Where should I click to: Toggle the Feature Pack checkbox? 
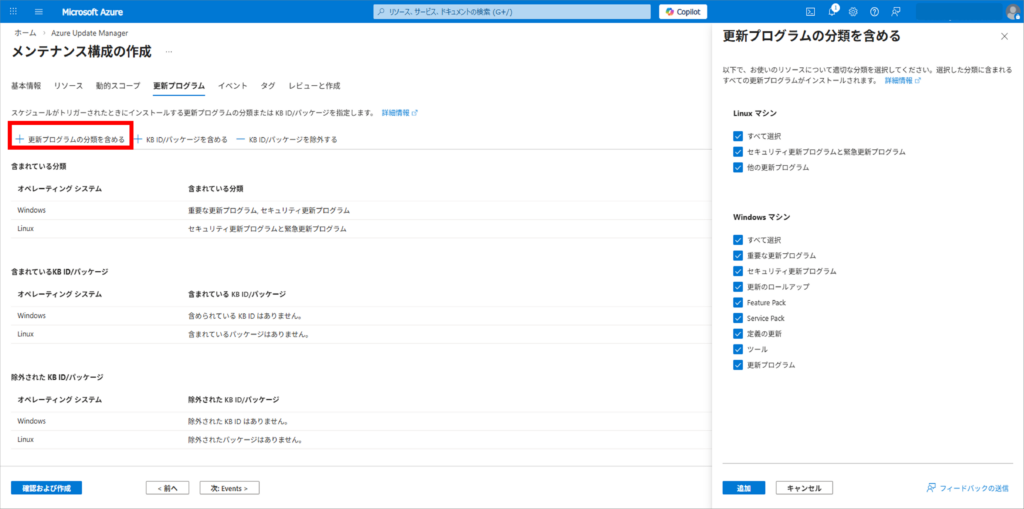[x=738, y=302]
